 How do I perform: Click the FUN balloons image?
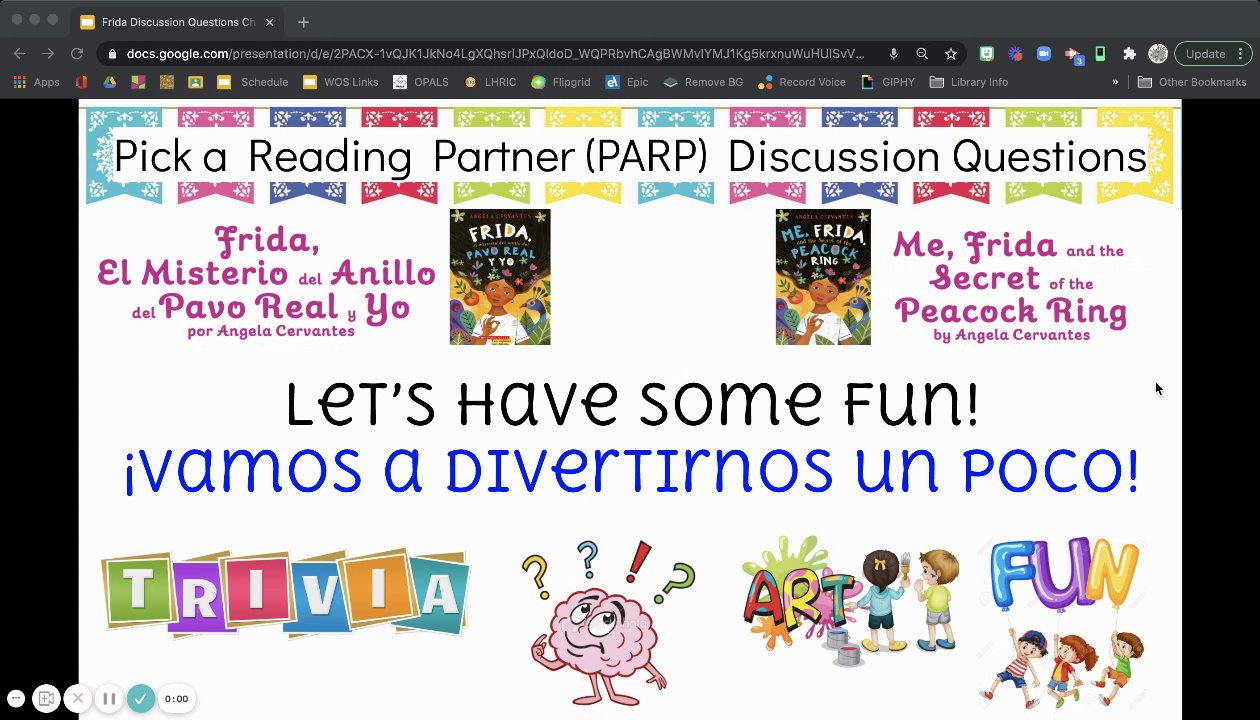point(1064,622)
